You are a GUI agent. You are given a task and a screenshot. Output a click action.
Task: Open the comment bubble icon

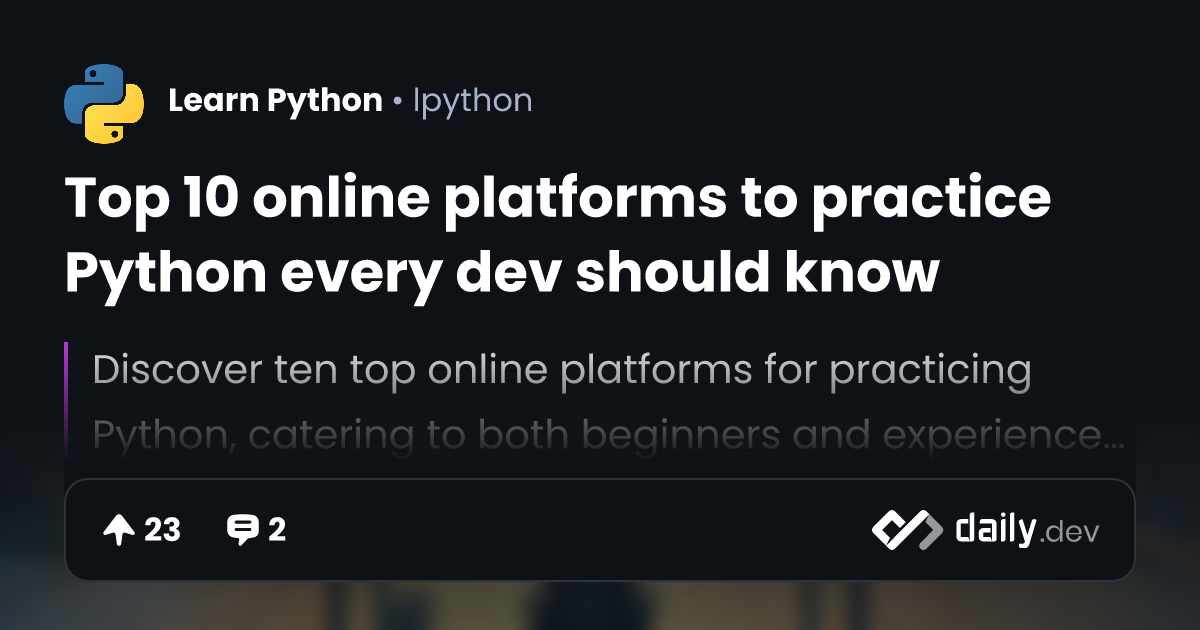point(242,530)
